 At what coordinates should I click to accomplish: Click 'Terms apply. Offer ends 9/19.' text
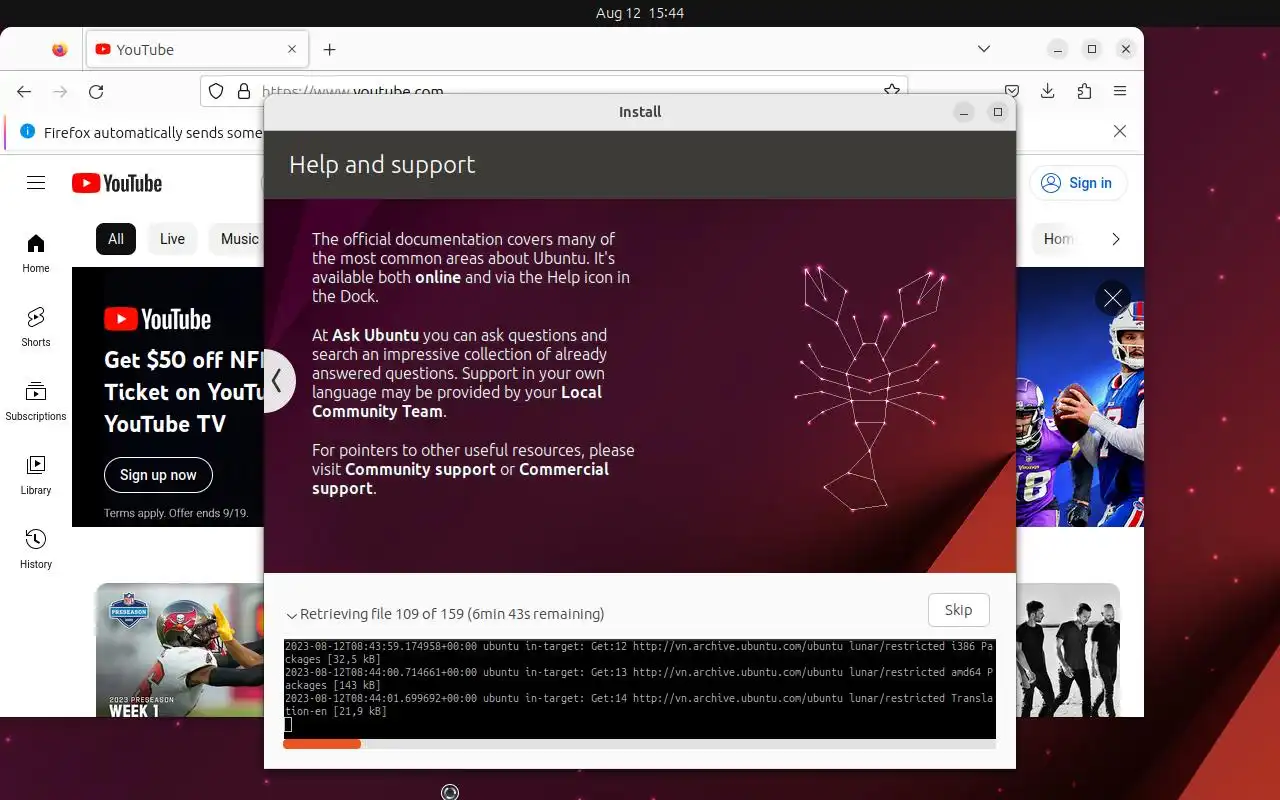(176, 513)
